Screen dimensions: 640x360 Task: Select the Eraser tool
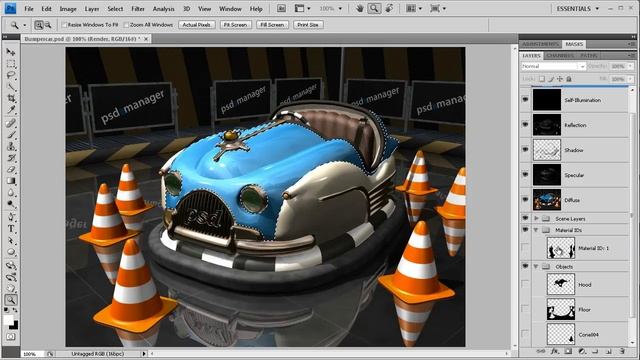11,169
